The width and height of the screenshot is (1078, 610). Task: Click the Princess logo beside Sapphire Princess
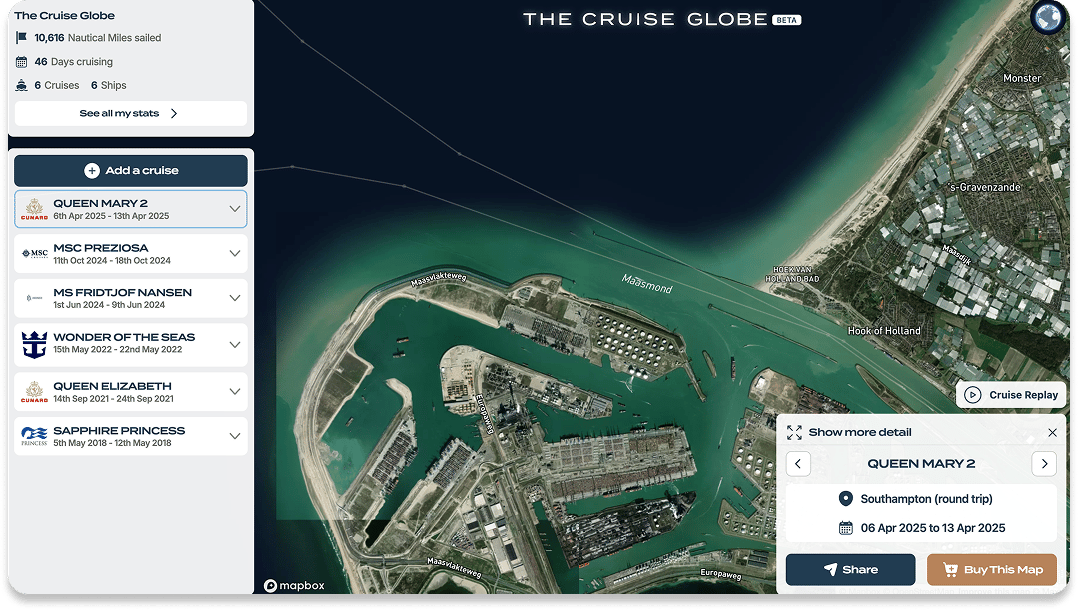[x=34, y=436]
